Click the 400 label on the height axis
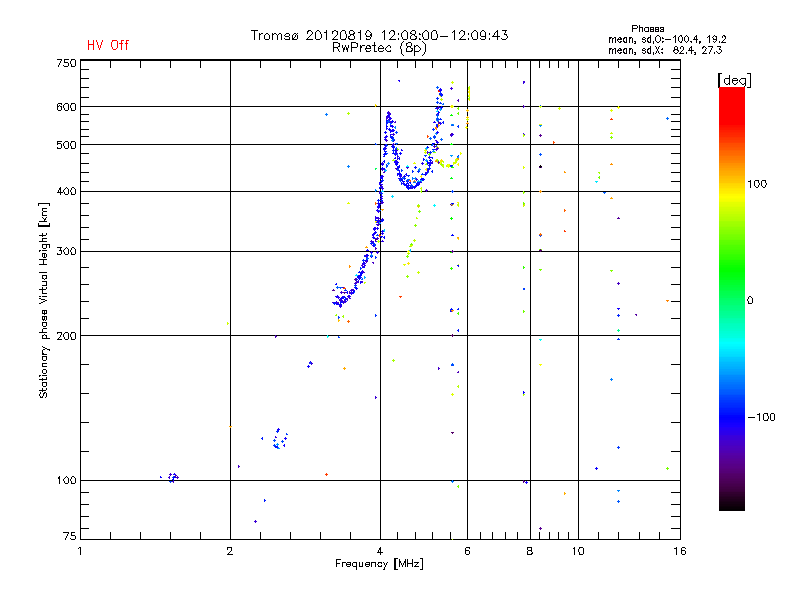 point(66,192)
